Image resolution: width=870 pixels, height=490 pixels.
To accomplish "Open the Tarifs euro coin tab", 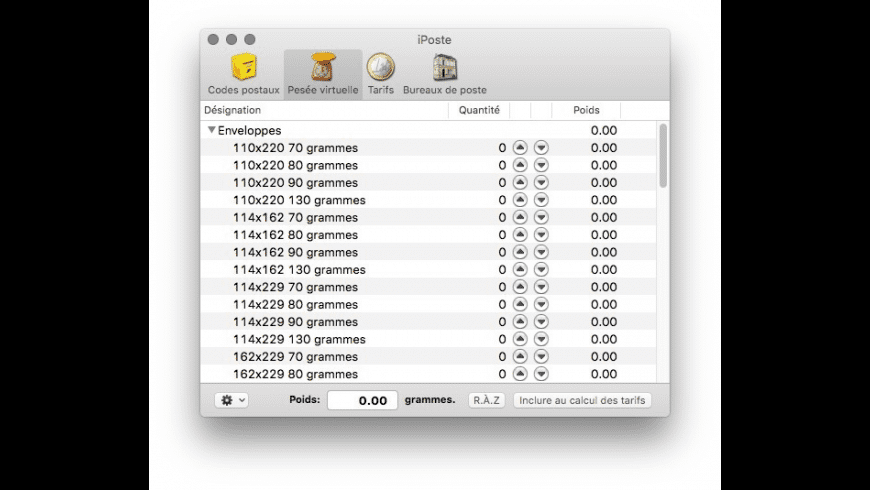I will [x=381, y=74].
